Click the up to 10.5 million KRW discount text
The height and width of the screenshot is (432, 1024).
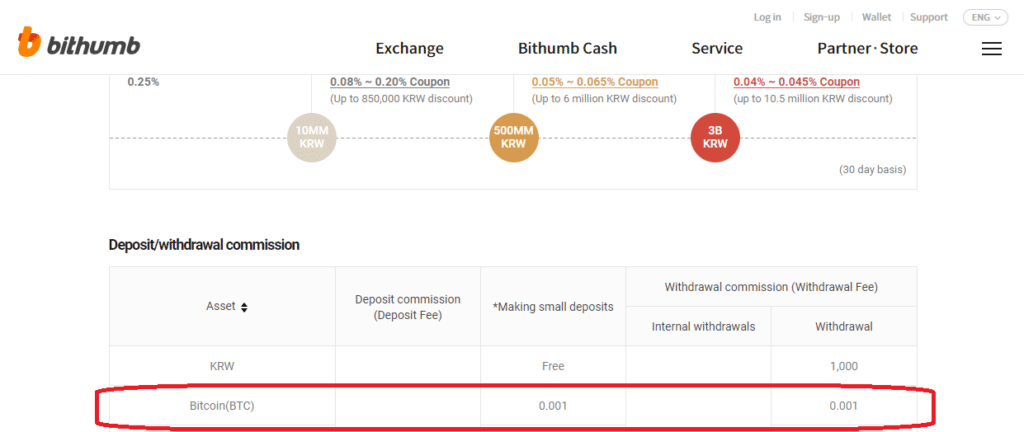click(813, 99)
